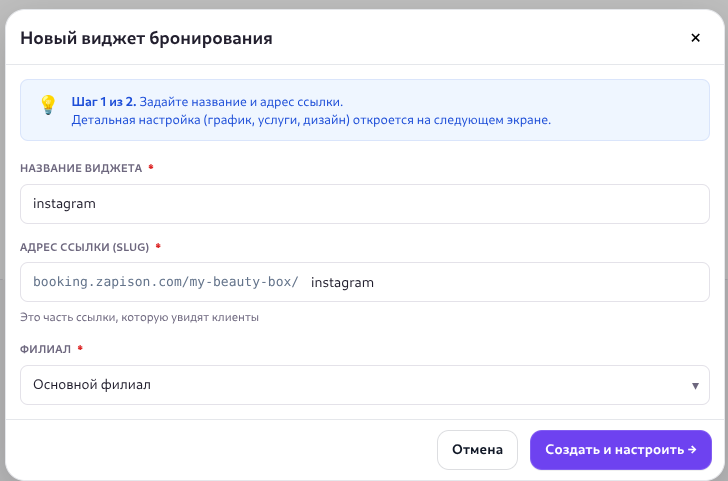Click the Шаг 1 из 2 text

point(104,102)
